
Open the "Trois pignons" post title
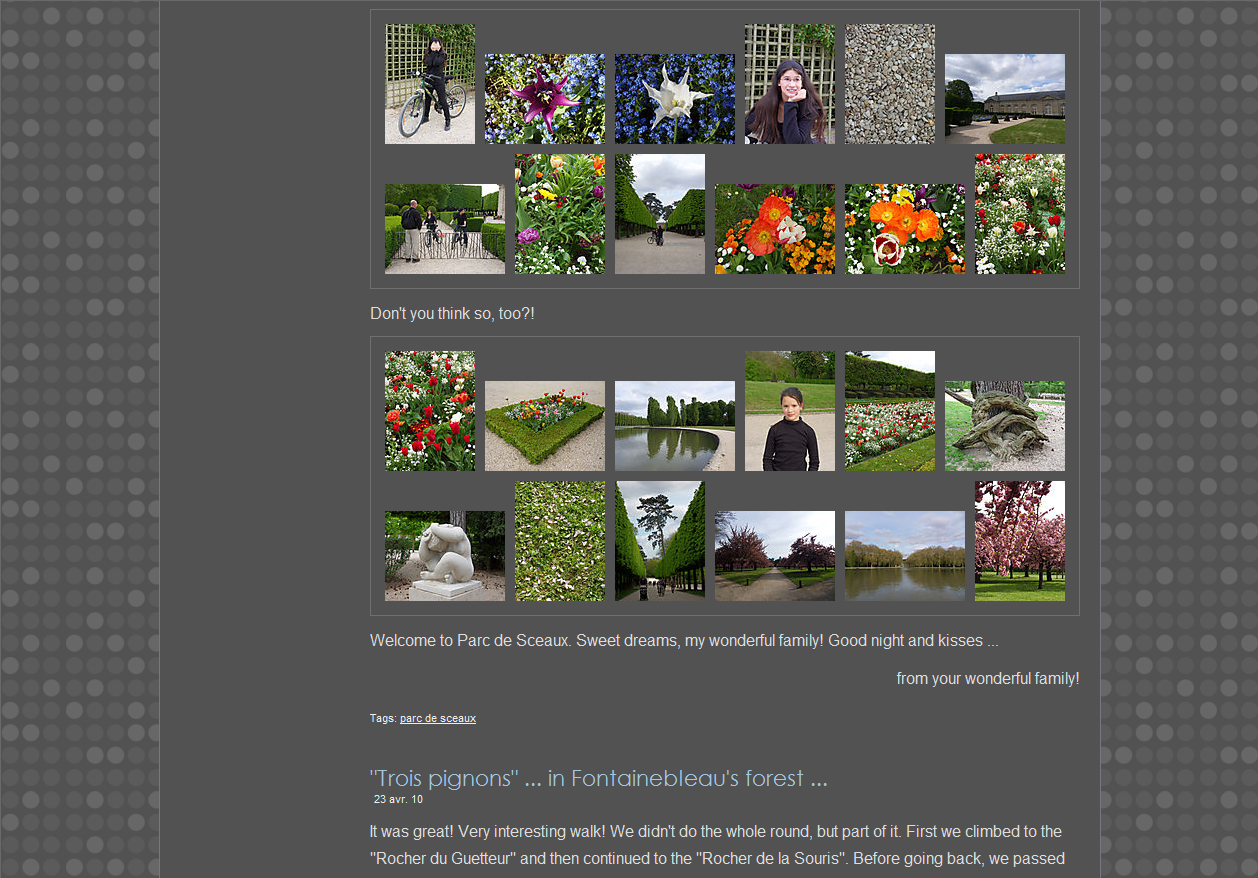(x=598, y=778)
